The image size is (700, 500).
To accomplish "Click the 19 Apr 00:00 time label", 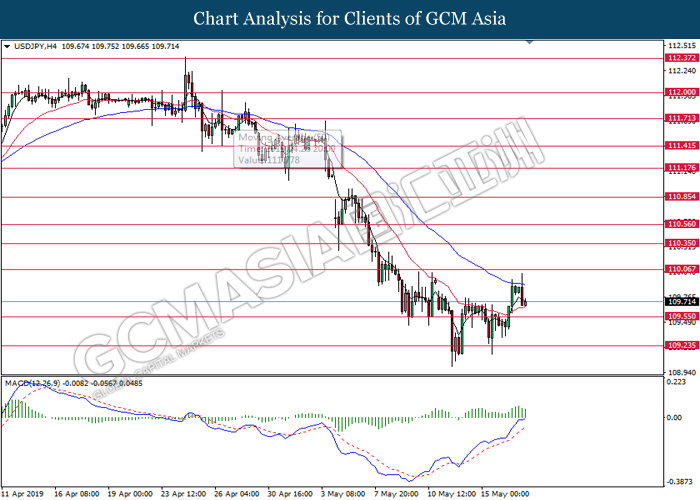I will 130,494.
